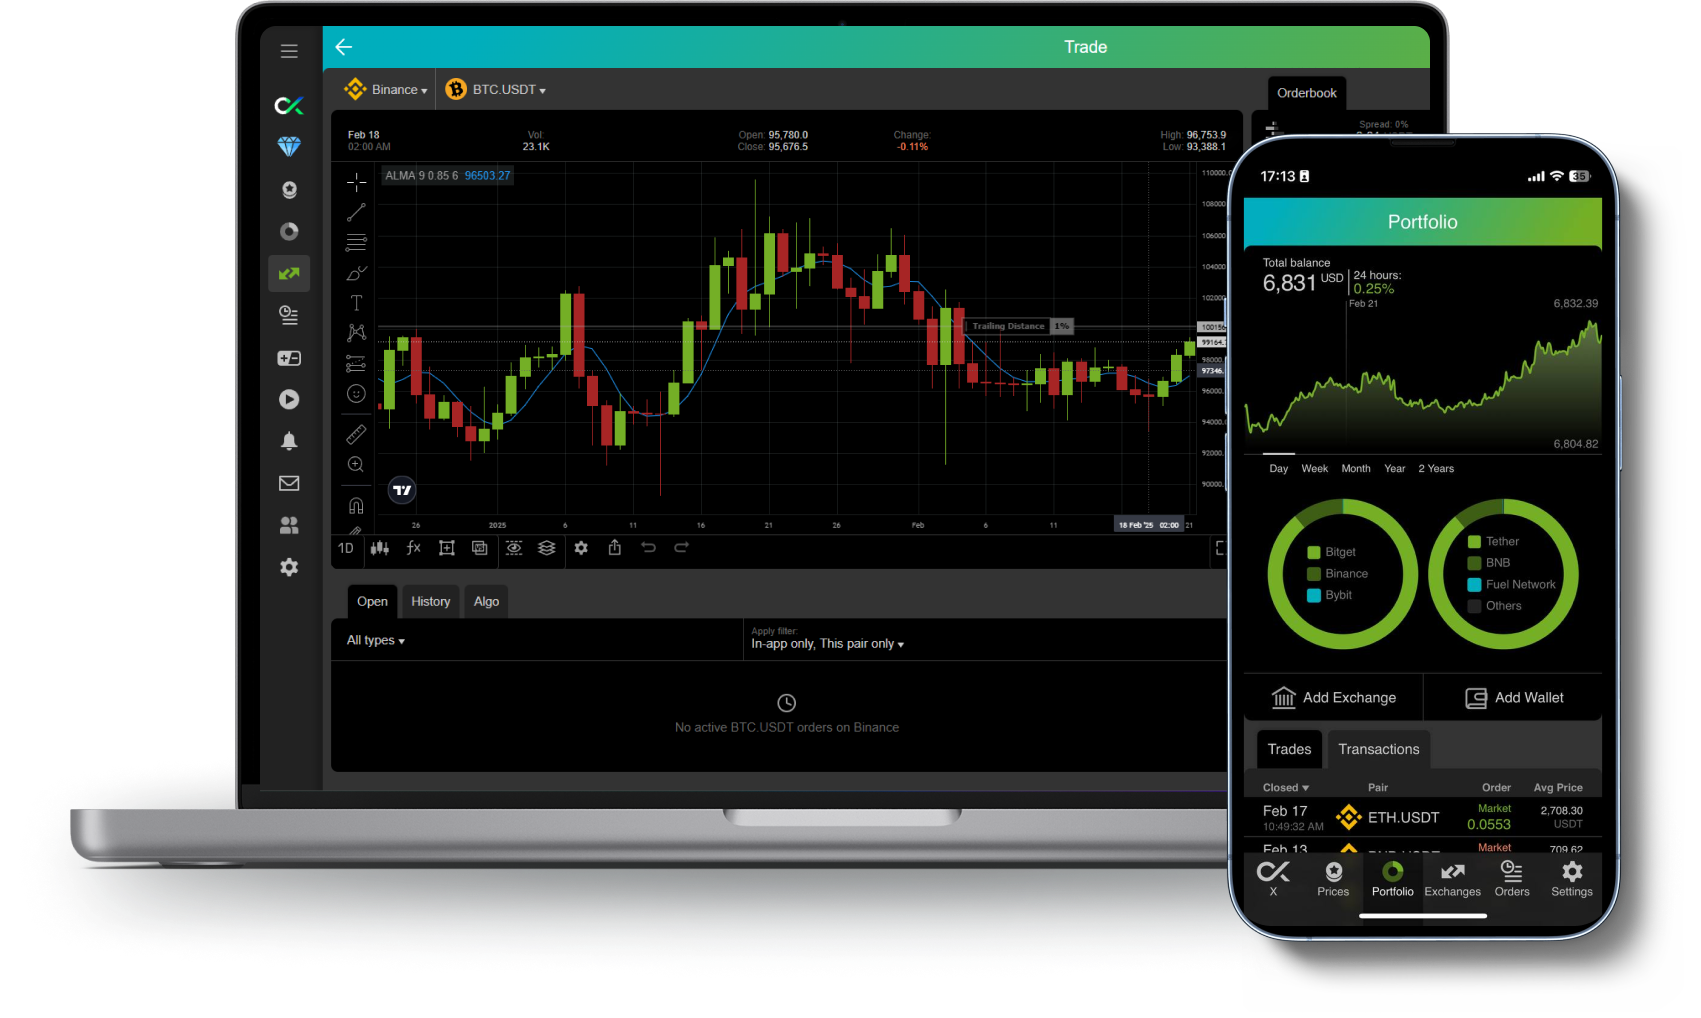Open the fx indicators menu
This screenshot has width=1701, height=1018.
click(x=414, y=548)
